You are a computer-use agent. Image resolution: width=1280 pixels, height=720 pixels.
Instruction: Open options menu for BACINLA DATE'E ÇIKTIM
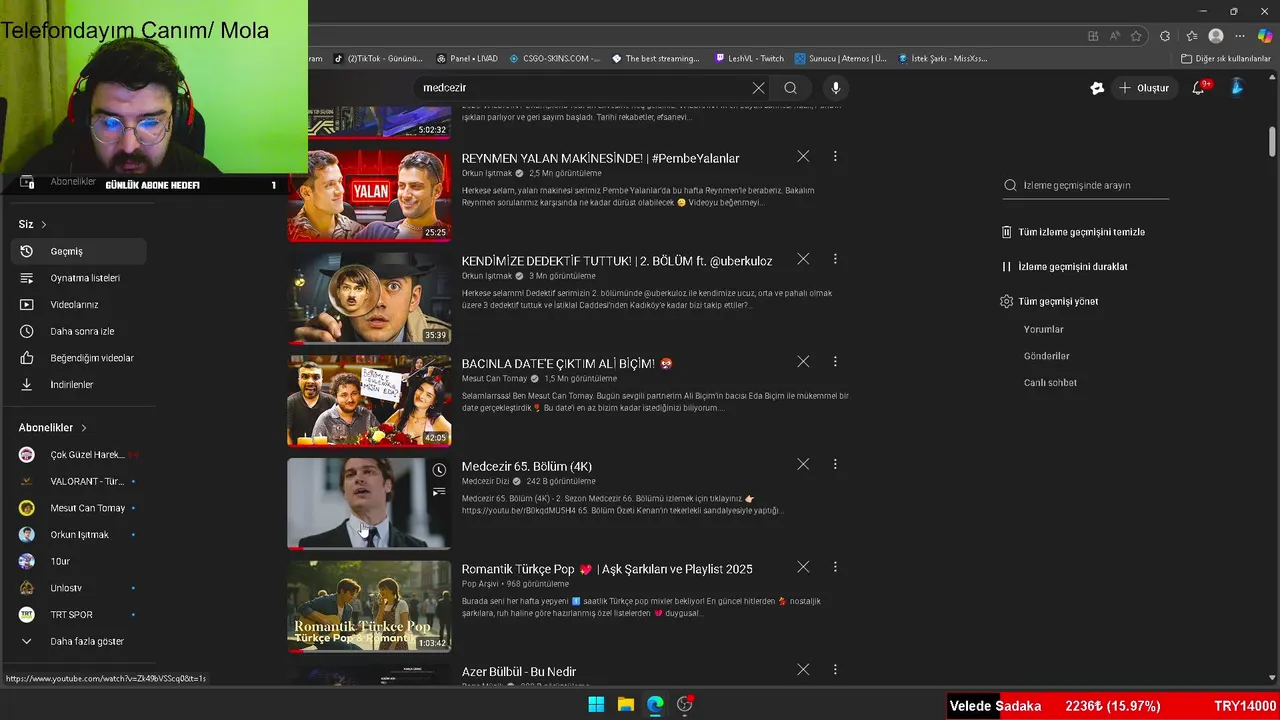point(835,361)
